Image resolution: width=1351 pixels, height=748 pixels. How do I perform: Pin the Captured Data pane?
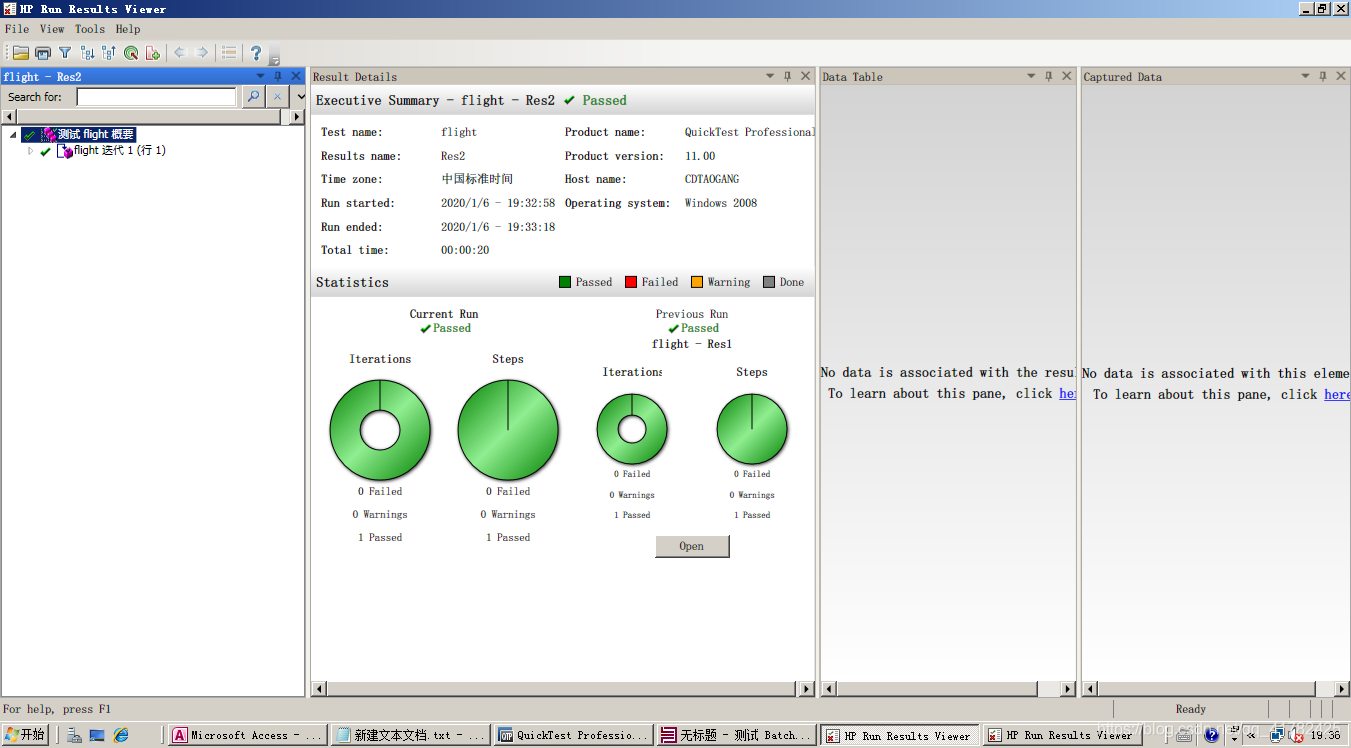click(1323, 76)
